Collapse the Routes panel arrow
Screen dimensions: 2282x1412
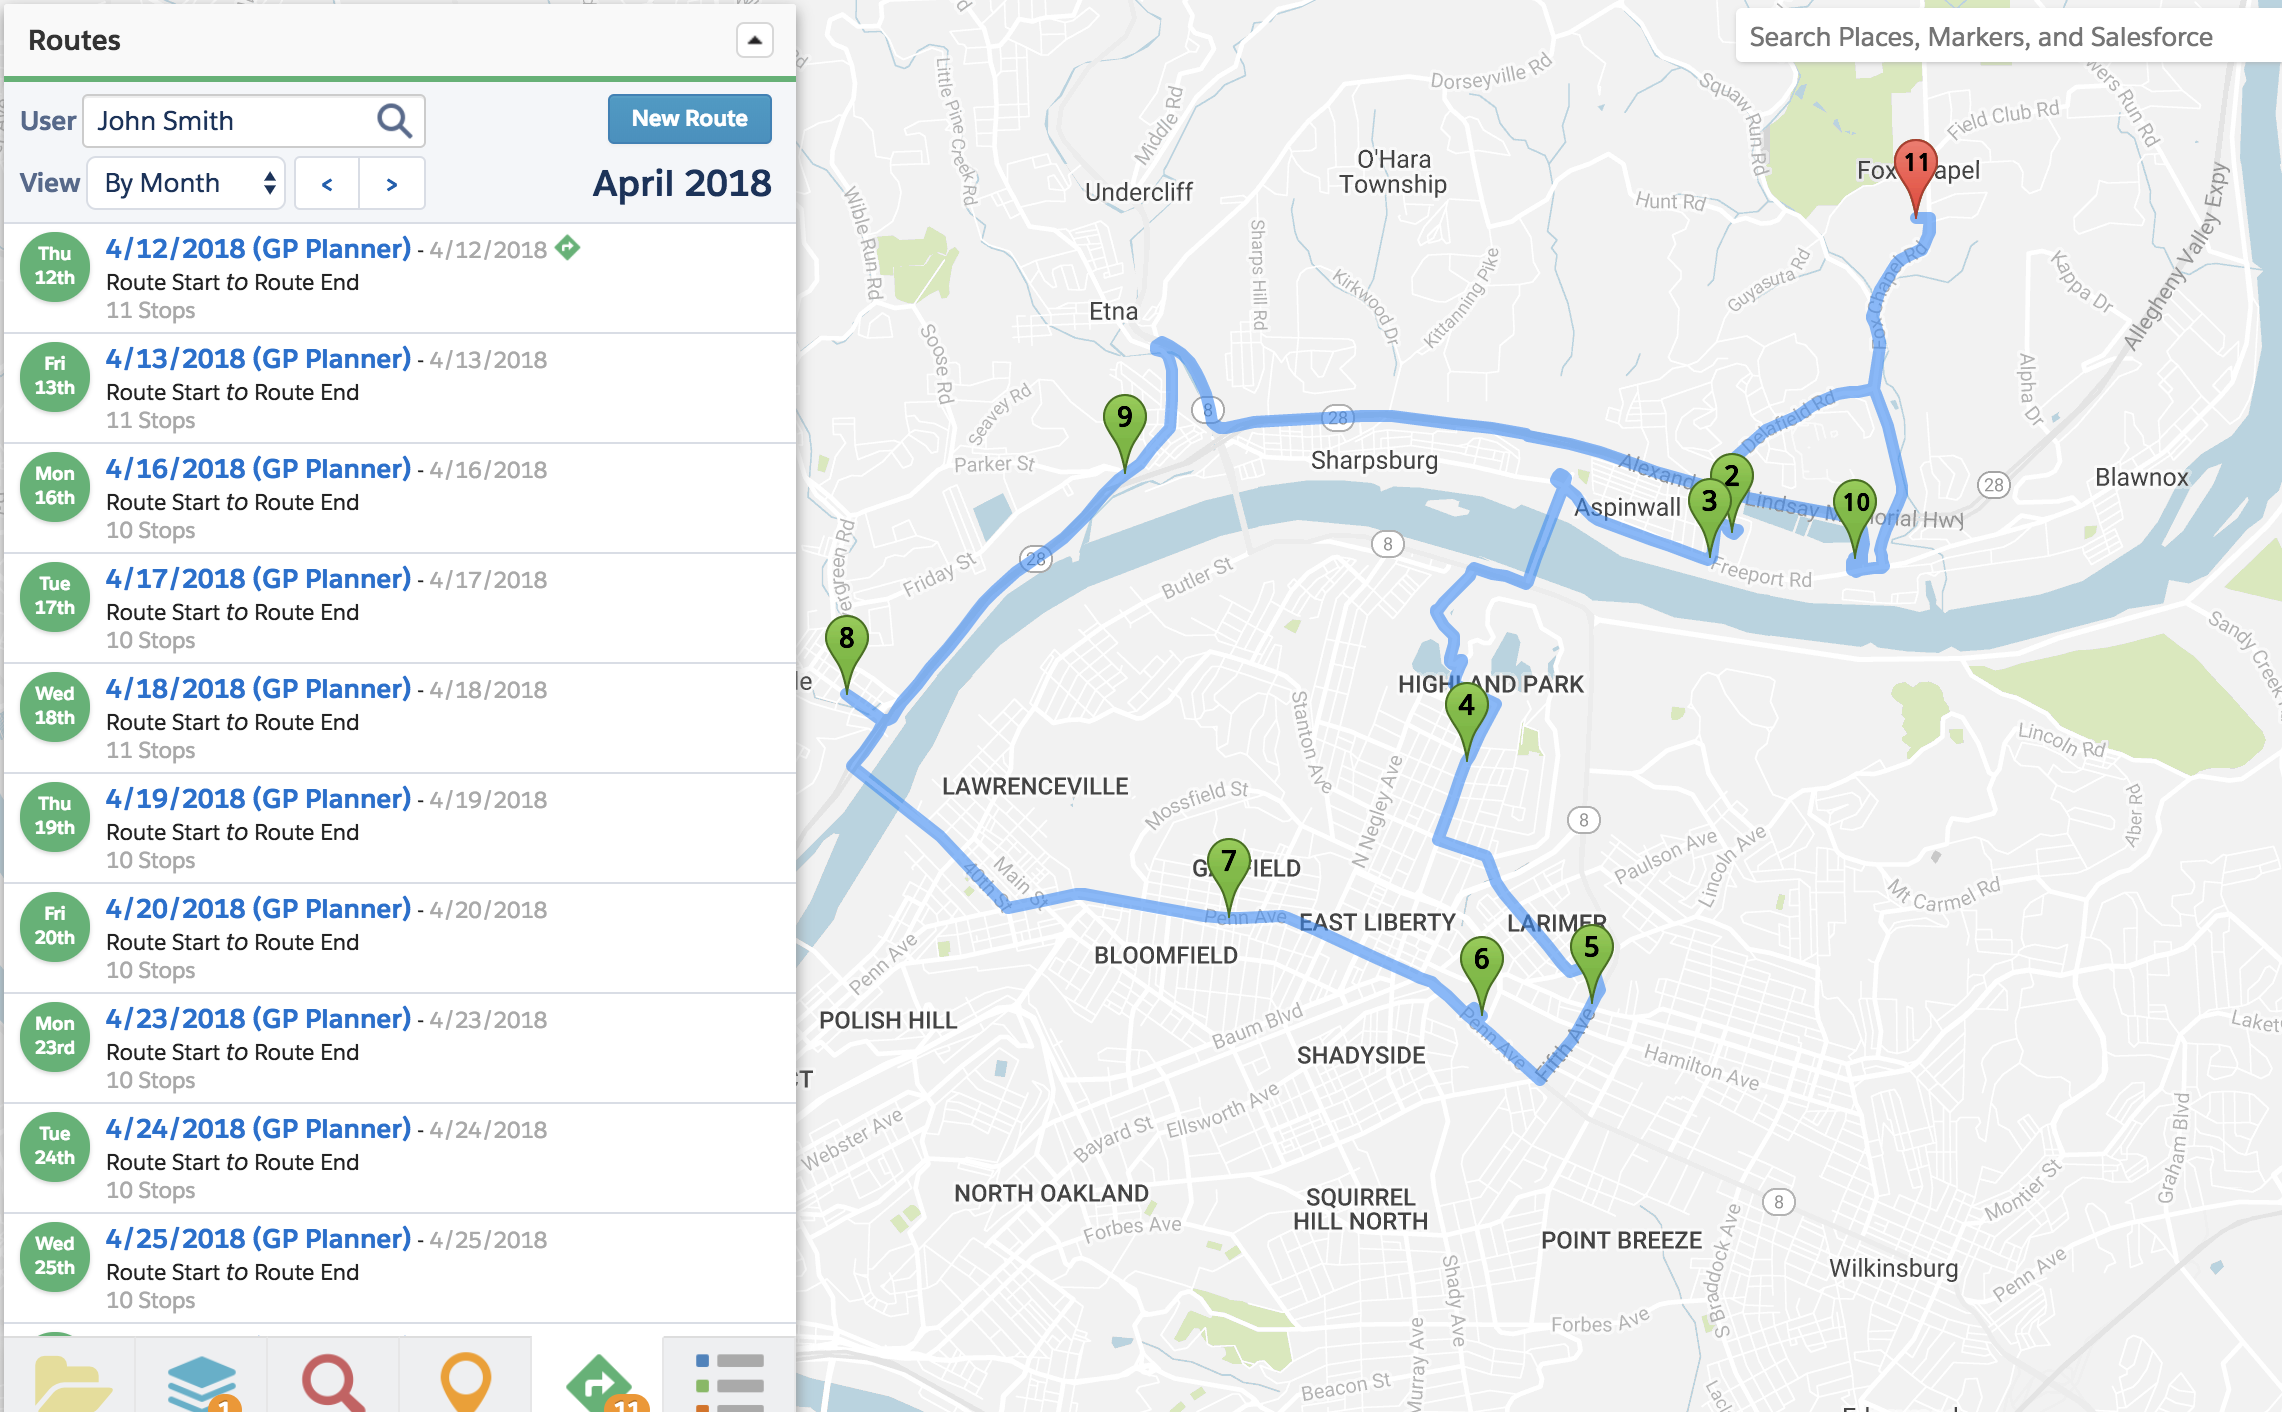point(754,40)
